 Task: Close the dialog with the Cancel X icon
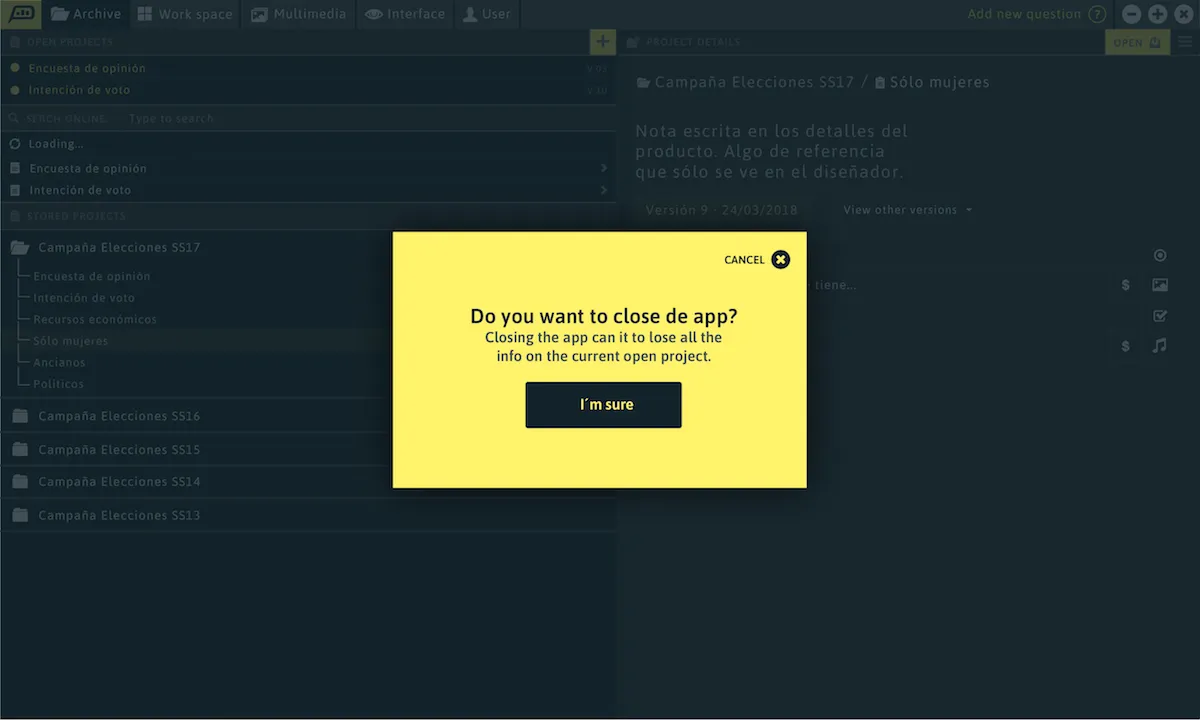[x=781, y=260]
